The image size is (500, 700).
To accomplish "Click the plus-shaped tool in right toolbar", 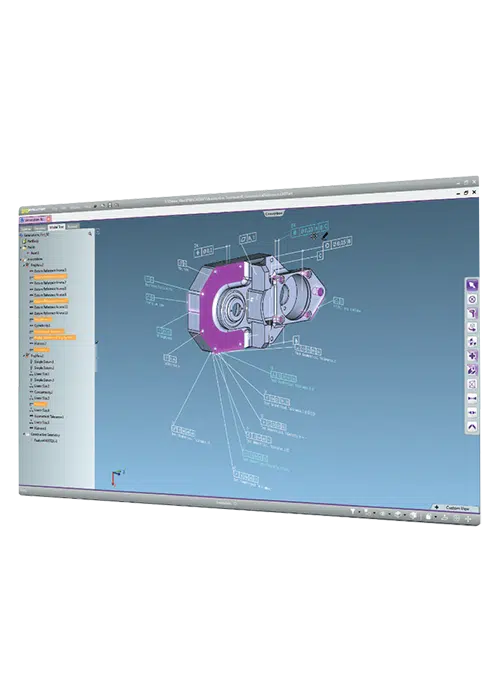I will point(472,356).
